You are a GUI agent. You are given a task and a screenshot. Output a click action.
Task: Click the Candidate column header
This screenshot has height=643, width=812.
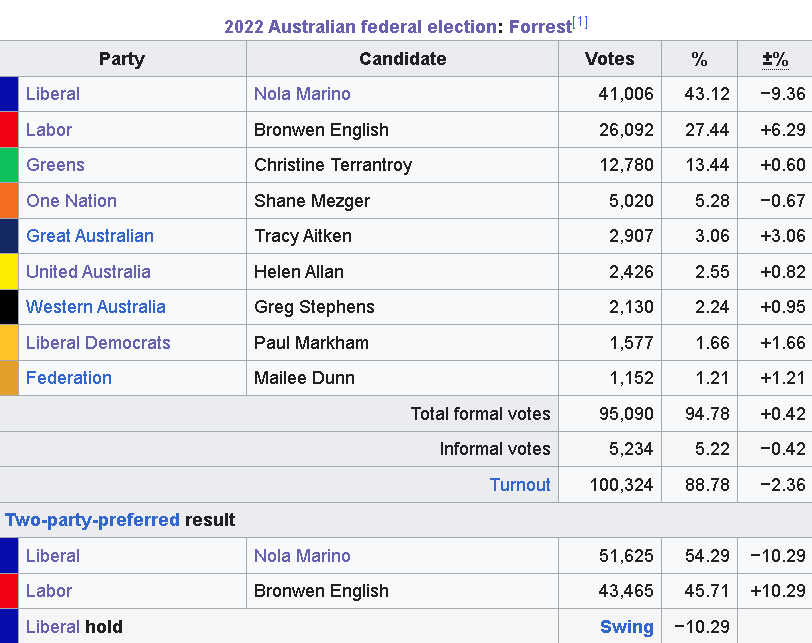click(x=402, y=59)
